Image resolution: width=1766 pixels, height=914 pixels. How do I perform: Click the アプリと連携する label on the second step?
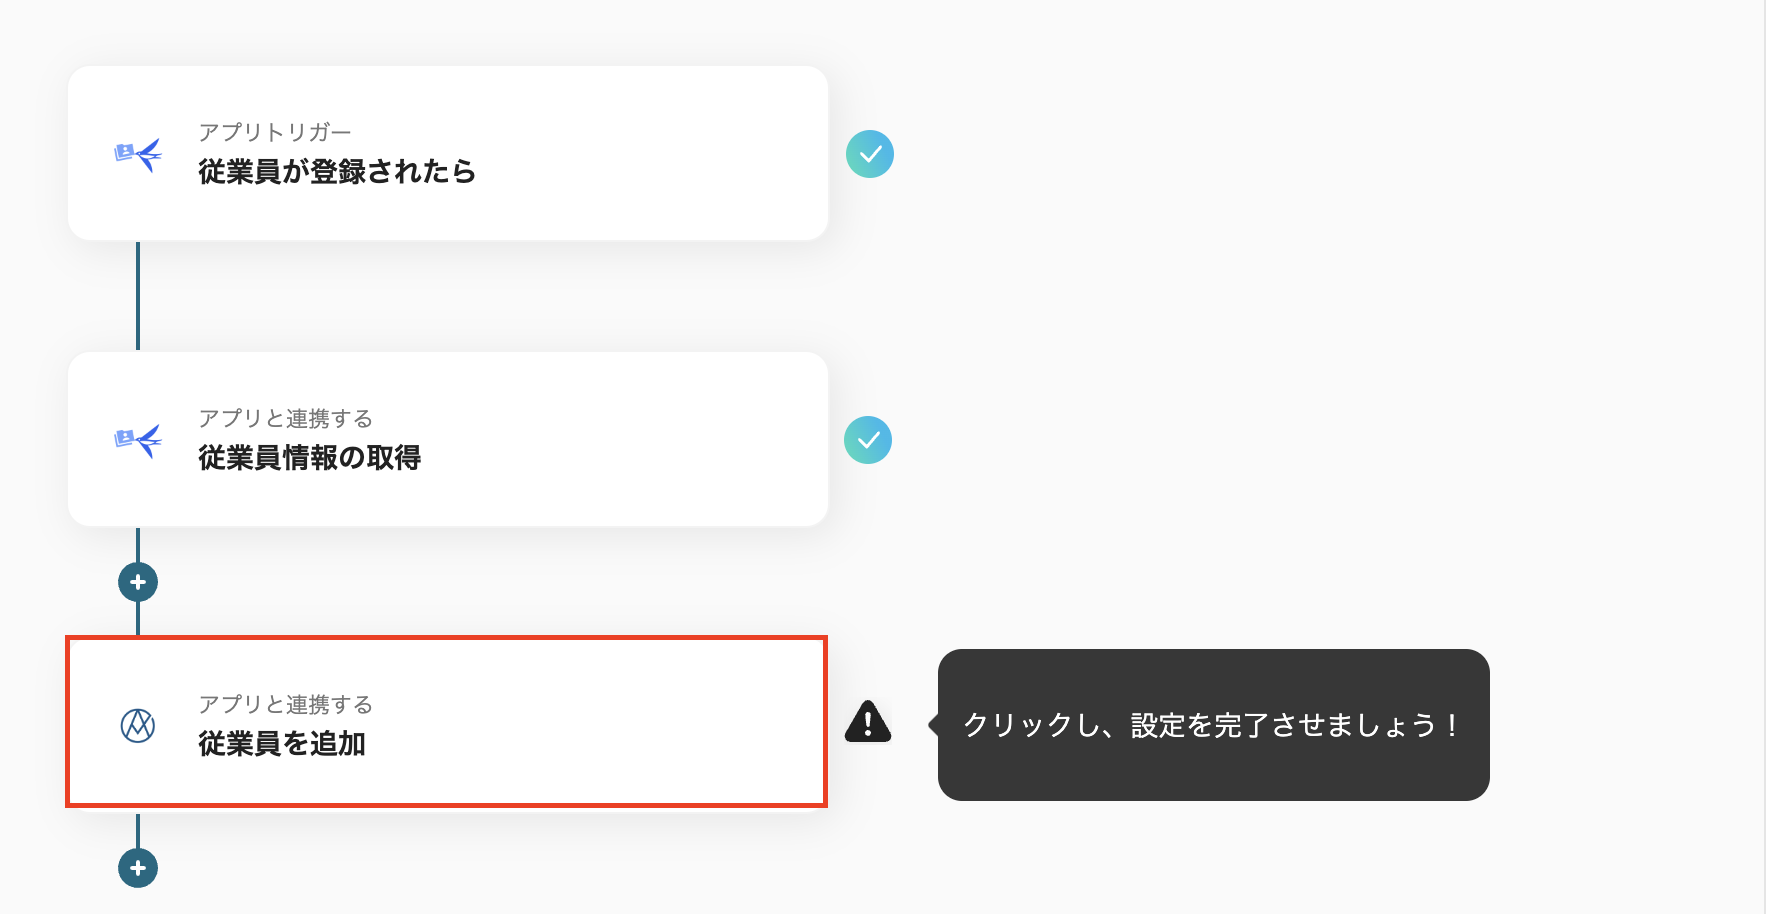coord(284,419)
